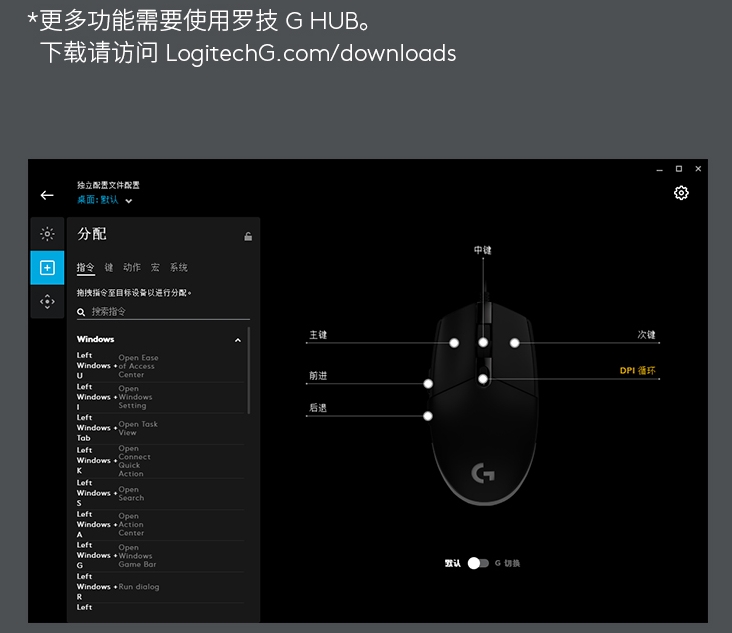Switch to the 键 tab
This screenshot has width=732, height=633.
tap(109, 267)
